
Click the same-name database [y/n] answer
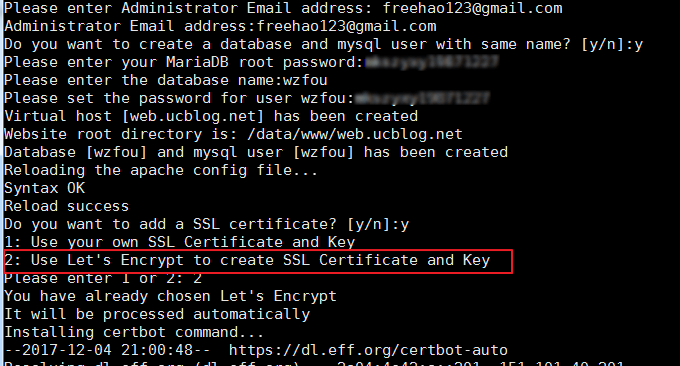point(638,44)
